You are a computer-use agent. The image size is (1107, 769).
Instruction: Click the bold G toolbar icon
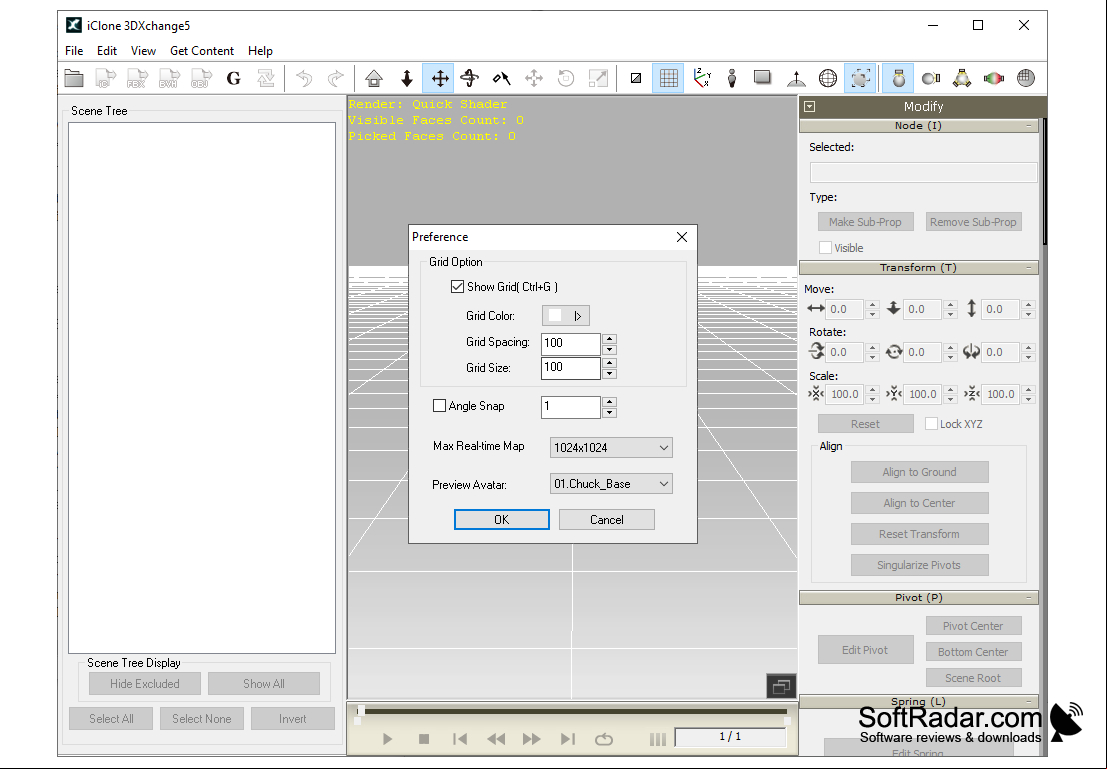click(x=234, y=78)
